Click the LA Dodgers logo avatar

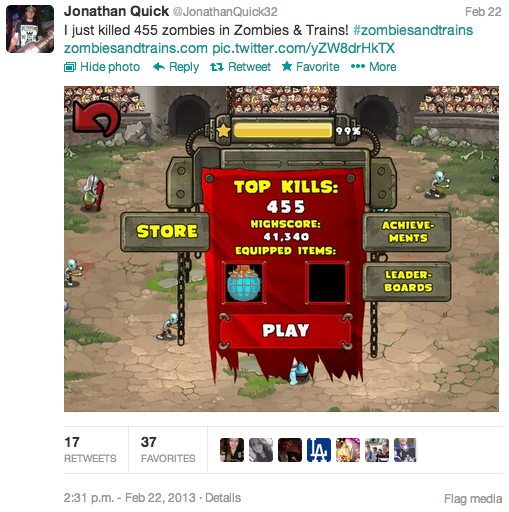click(x=319, y=450)
